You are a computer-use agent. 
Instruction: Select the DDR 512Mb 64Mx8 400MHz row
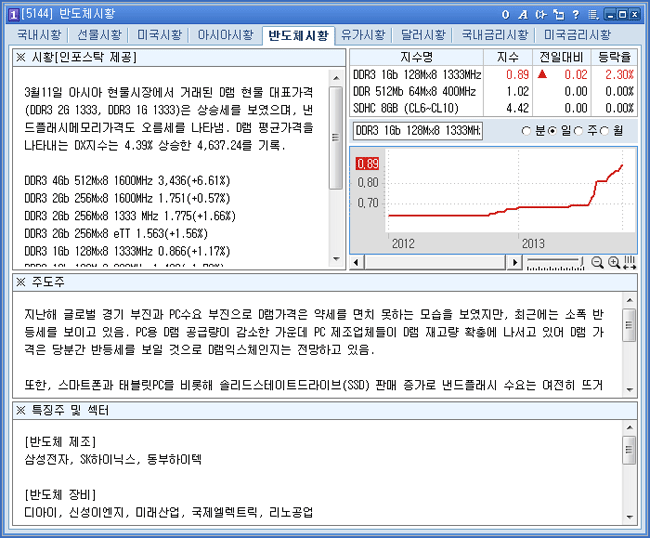pos(416,91)
